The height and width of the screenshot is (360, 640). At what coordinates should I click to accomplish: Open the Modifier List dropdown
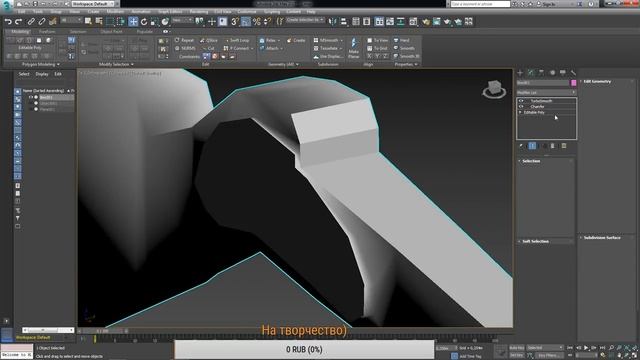(x=546, y=93)
